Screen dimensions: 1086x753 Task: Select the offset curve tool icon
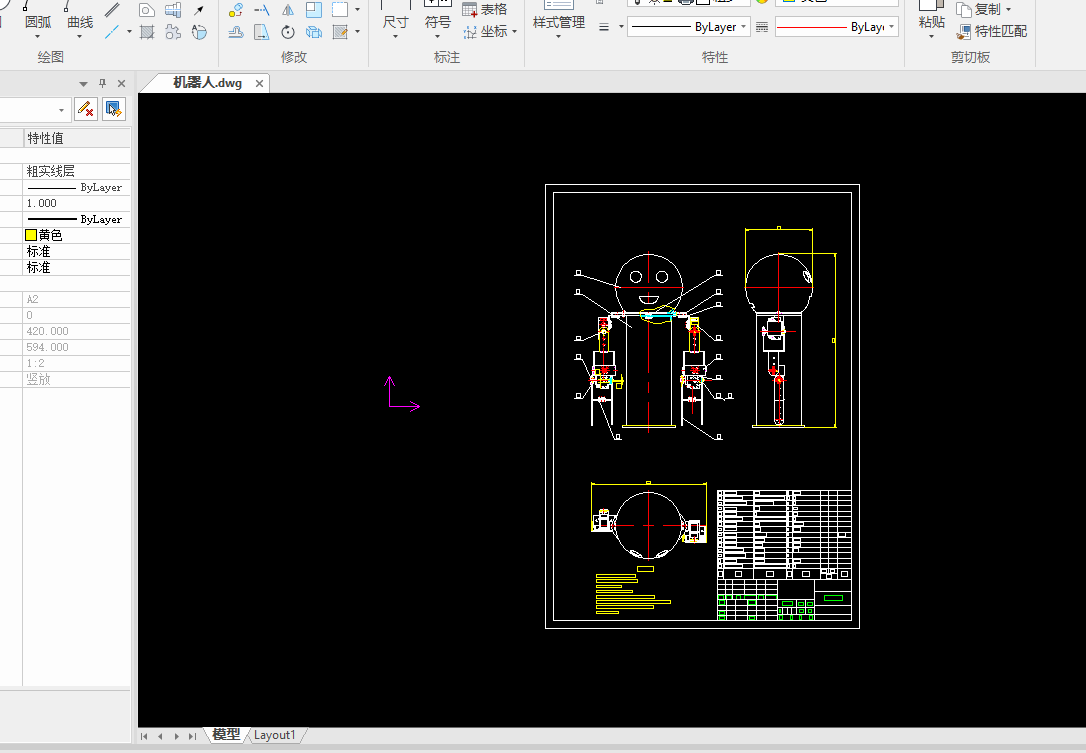pyautogui.click(x=235, y=31)
